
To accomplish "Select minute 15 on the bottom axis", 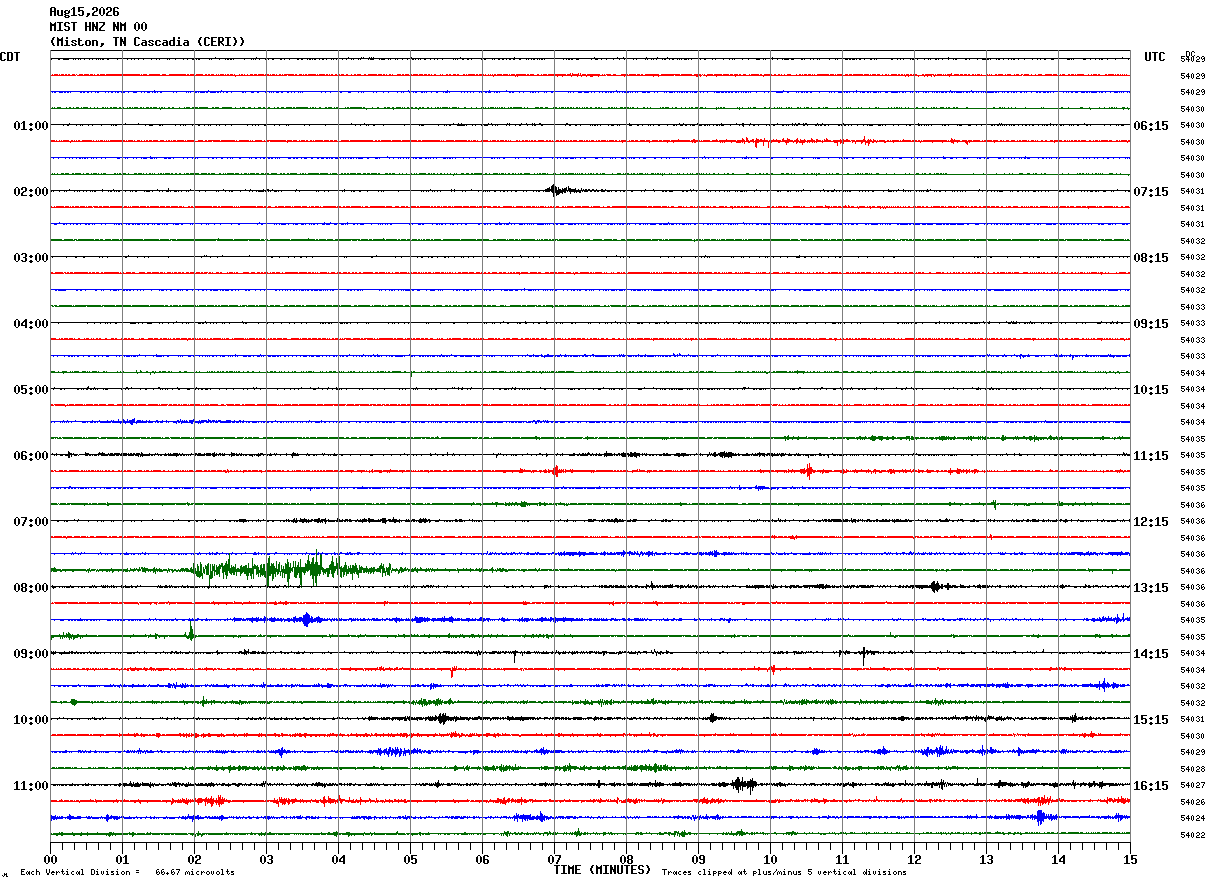I will [x=1130, y=858].
